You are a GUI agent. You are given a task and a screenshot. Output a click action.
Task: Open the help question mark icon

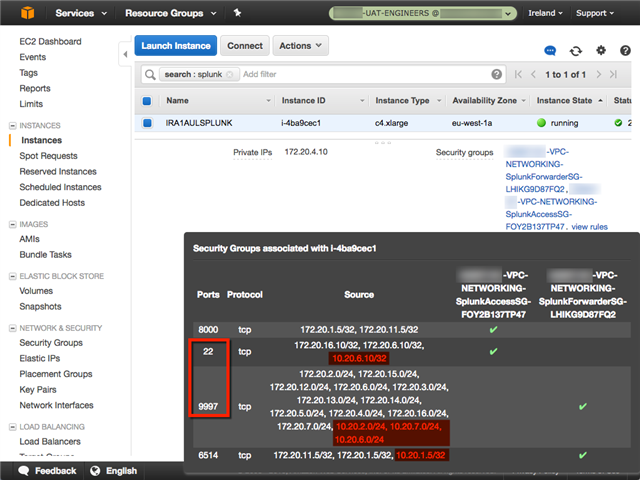coord(625,50)
